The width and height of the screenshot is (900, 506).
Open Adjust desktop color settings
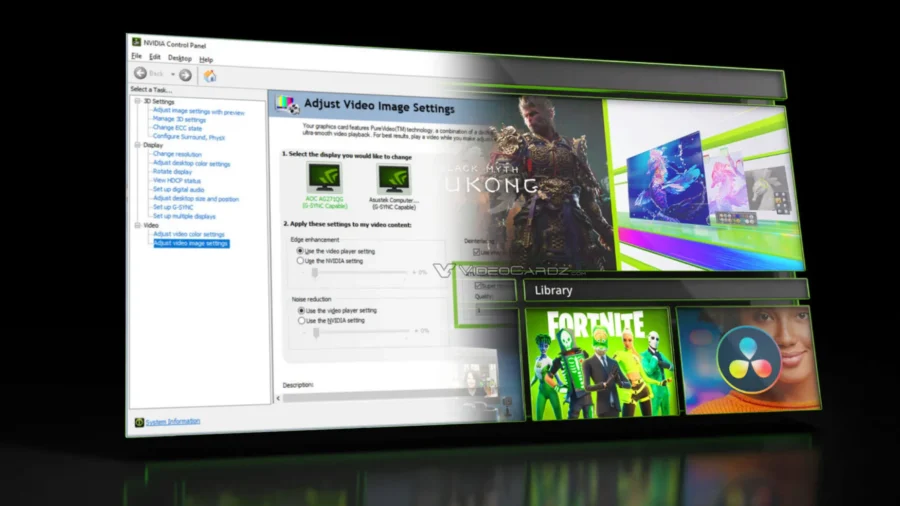pos(192,164)
